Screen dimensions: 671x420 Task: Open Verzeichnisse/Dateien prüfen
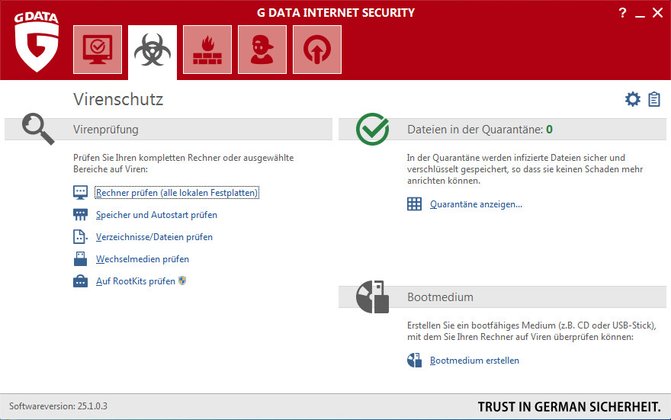click(154, 237)
